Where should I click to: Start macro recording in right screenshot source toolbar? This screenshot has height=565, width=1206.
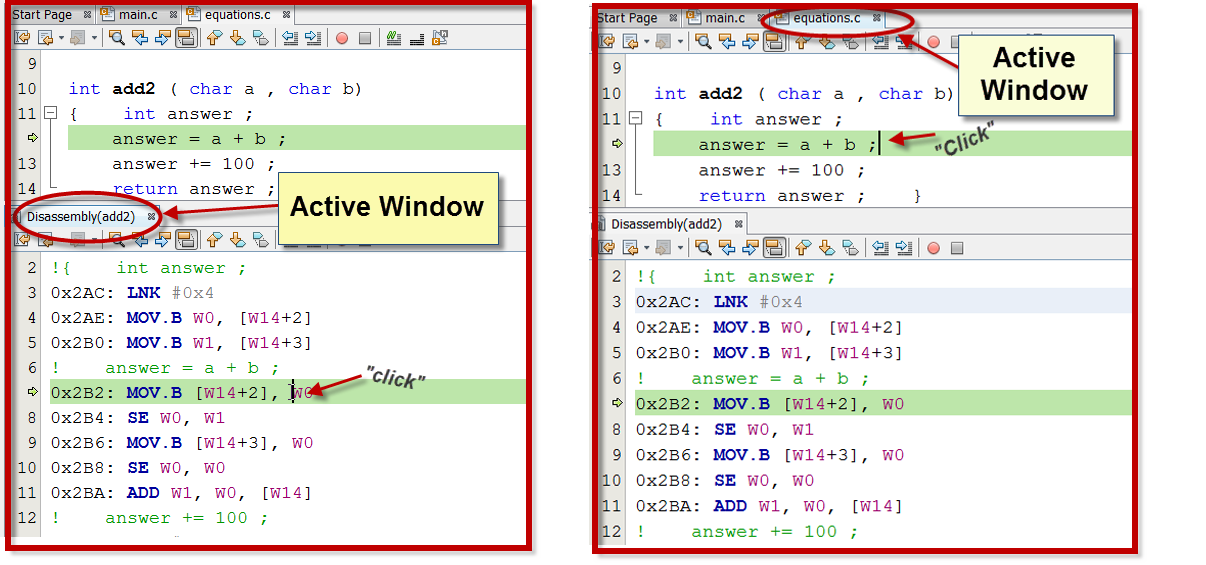click(933, 41)
